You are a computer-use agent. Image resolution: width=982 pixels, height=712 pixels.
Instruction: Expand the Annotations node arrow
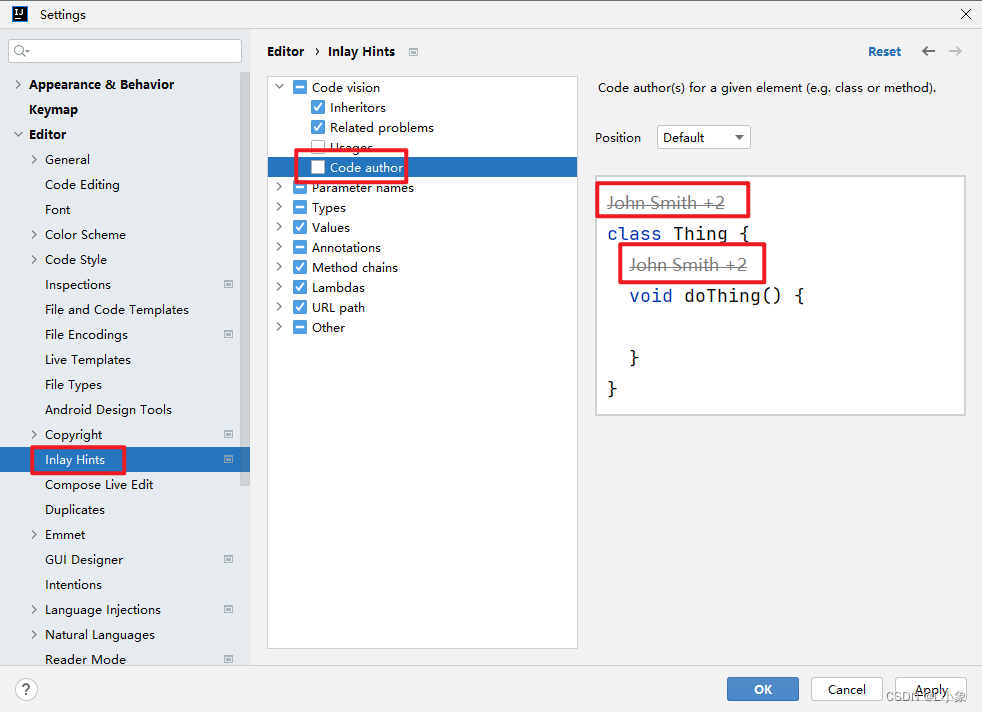(279, 247)
